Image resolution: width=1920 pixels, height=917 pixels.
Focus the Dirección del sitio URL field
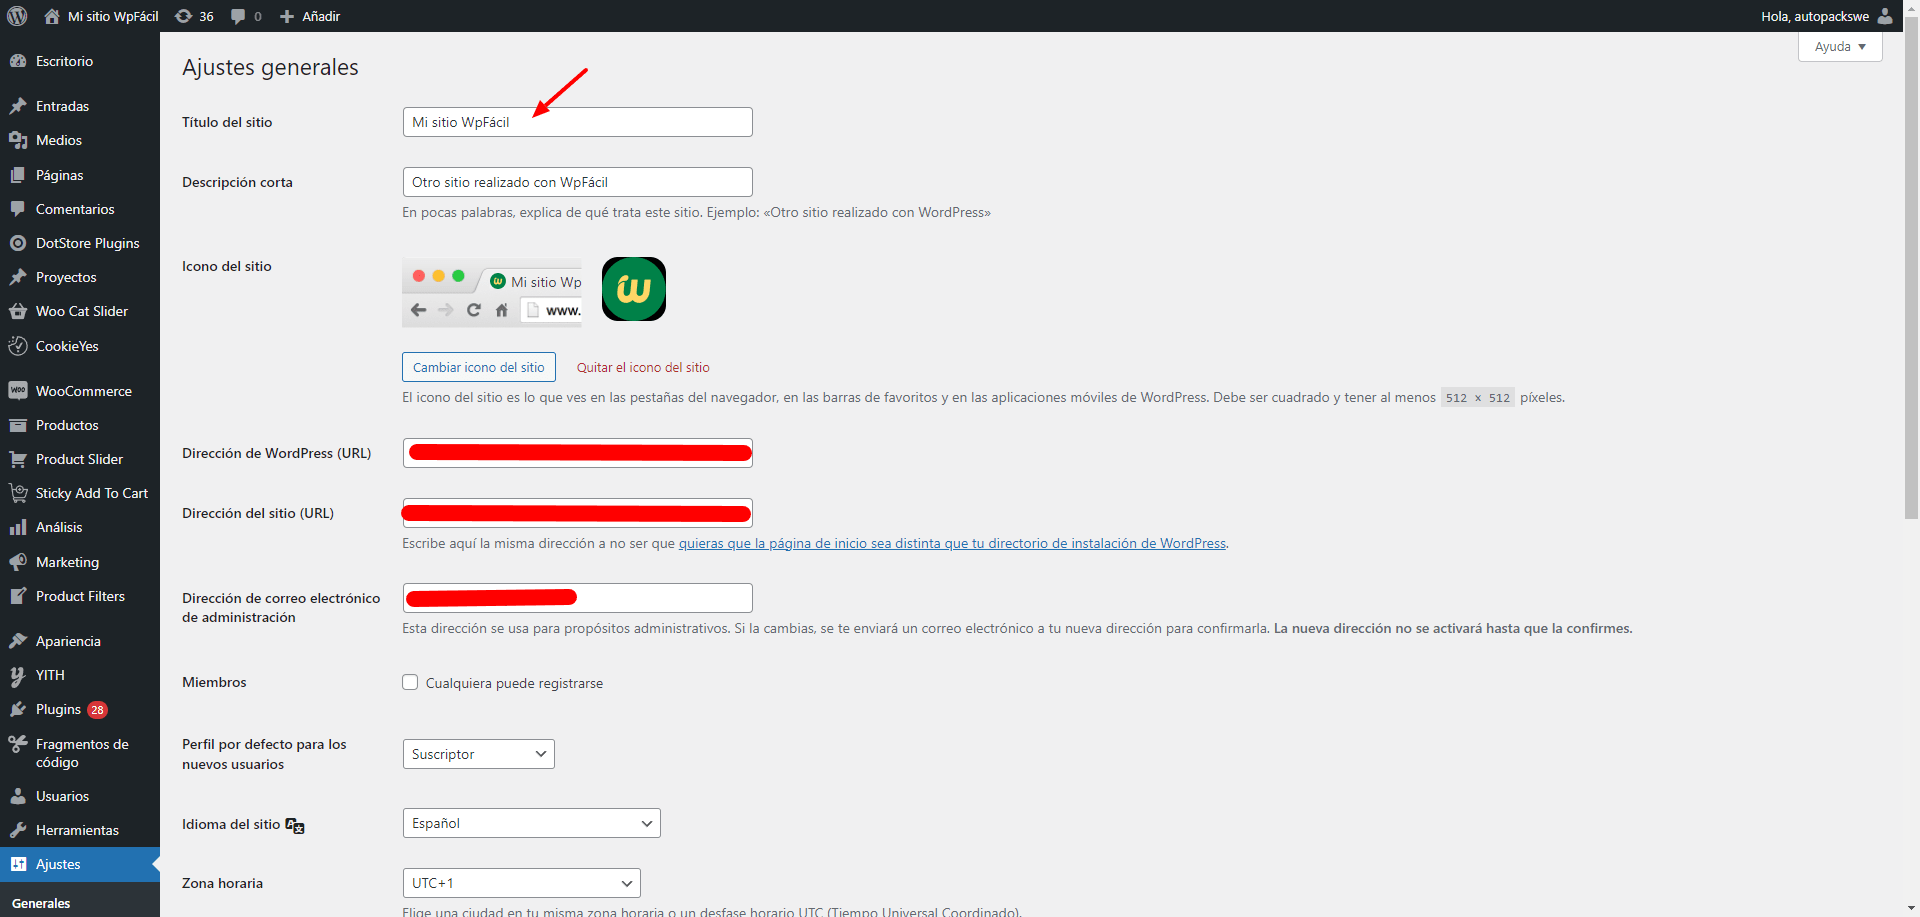coord(577,513)
